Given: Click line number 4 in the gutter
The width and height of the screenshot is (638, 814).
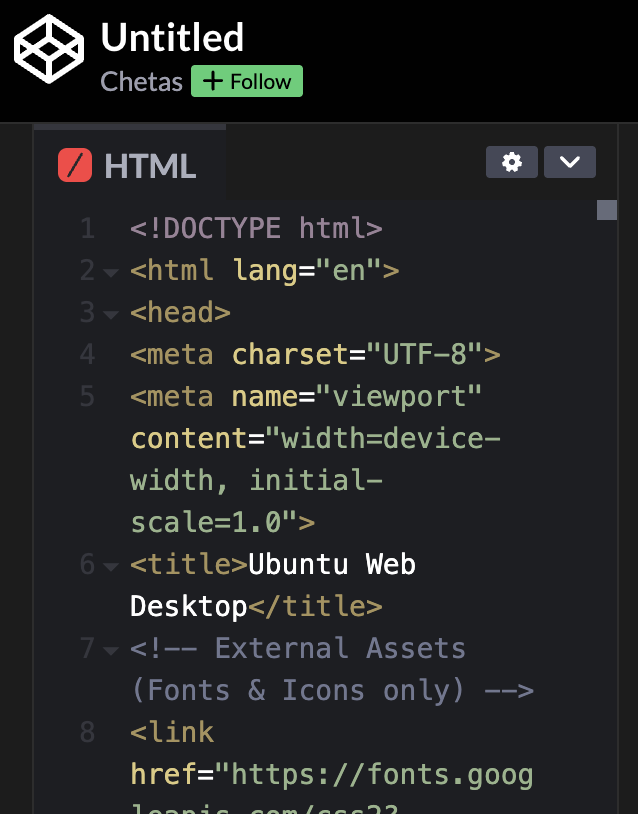Looking at the screenshot, I should (x=87, y=355).
